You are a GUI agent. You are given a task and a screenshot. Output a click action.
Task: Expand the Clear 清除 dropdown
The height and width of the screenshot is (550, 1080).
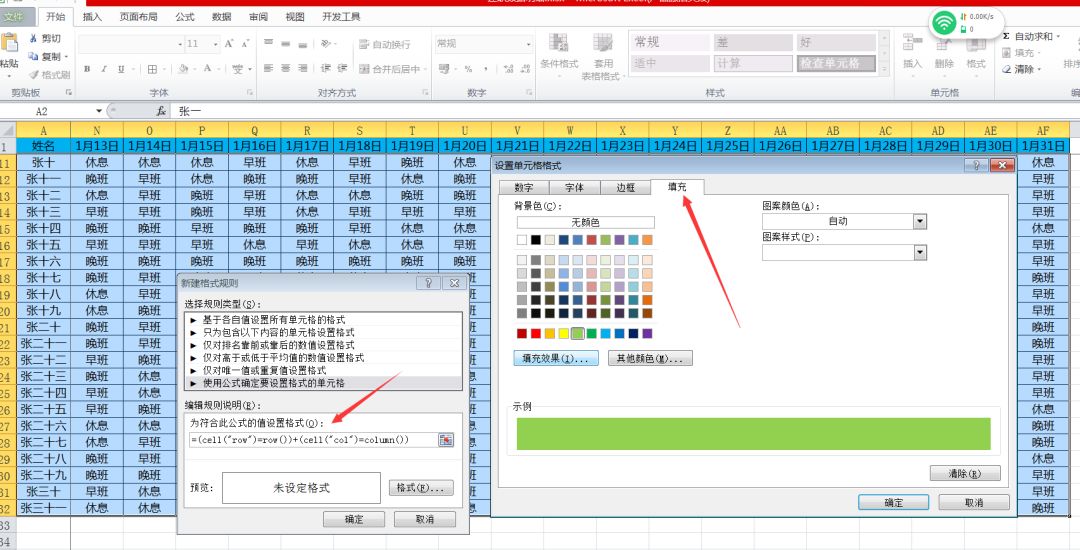(x=1039, y=70)
